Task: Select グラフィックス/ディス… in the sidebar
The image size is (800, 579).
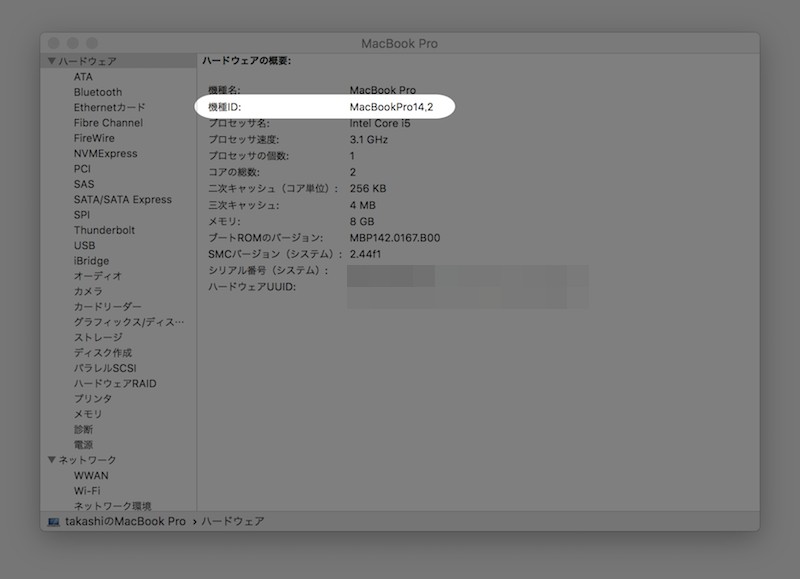Action: (x=129, y=322)
